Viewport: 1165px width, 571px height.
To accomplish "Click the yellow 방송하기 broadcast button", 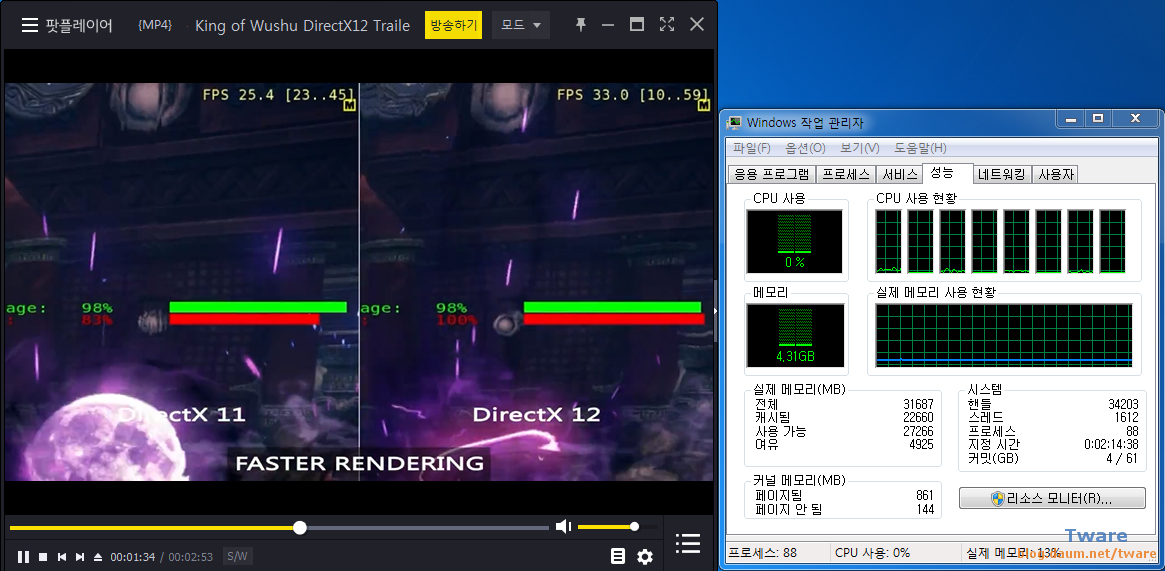I will point(453,25).
